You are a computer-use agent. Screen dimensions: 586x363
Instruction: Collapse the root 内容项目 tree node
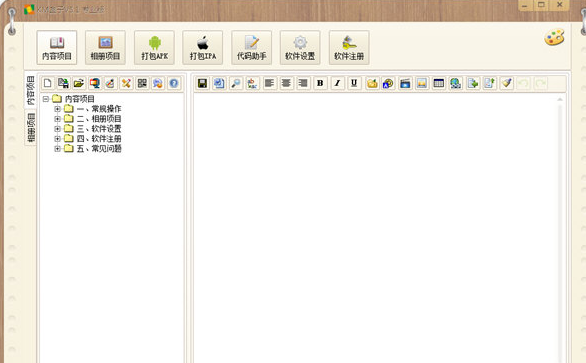[46, 99]
